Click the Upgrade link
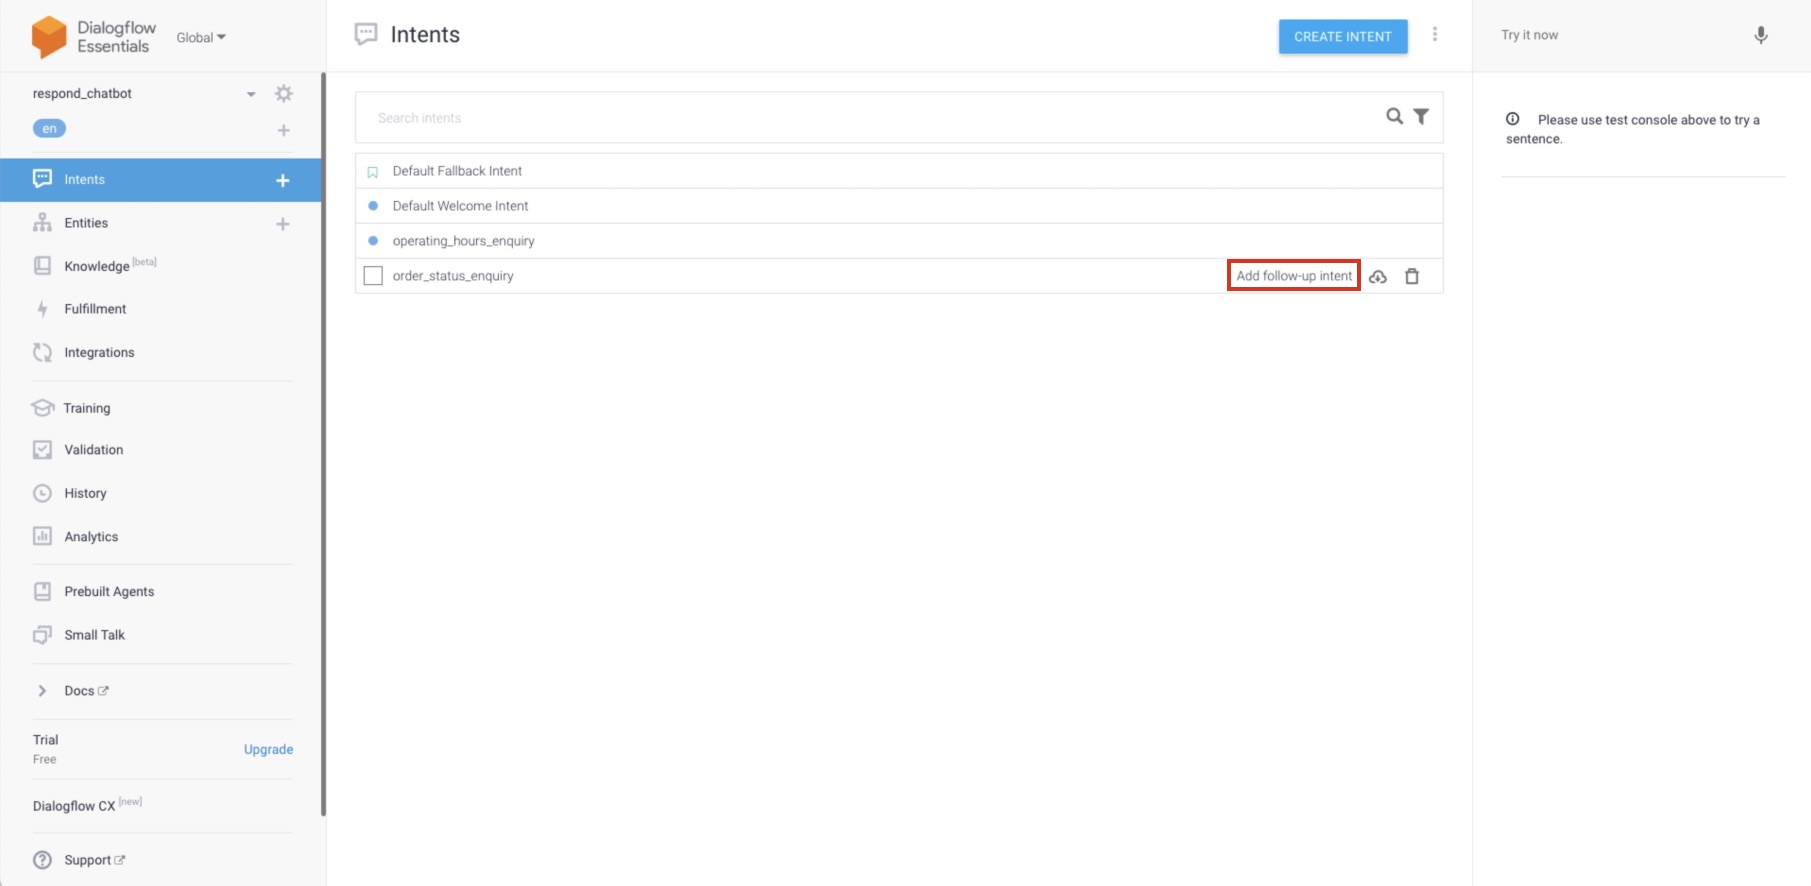 point(268,749)
